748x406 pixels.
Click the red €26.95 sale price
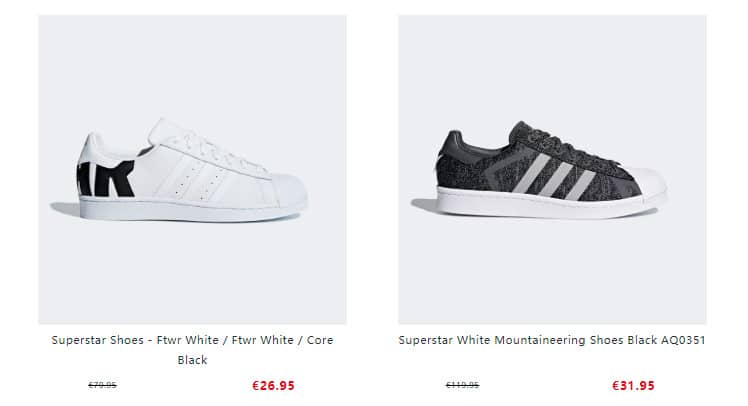point(273,385)
